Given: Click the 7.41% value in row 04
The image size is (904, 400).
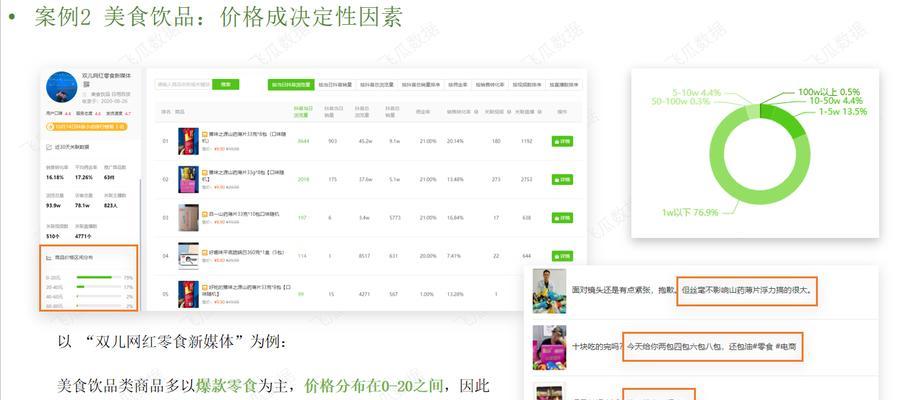Looking at the screenshot, I should click(454, 256).
